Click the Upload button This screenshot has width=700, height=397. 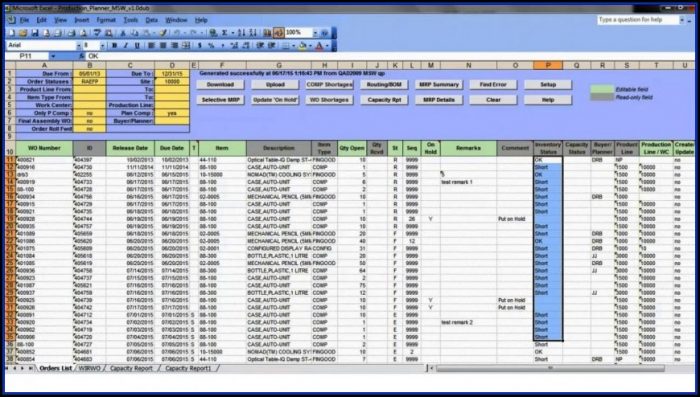[x=275, y=84]
